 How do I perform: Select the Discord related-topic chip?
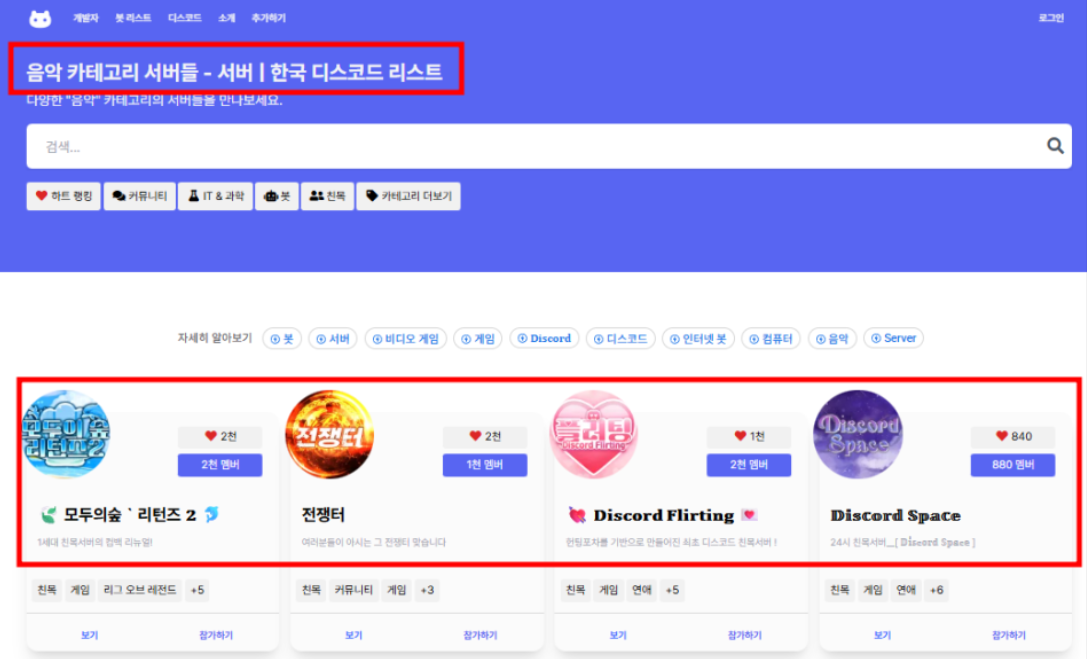tap(544, 338)
